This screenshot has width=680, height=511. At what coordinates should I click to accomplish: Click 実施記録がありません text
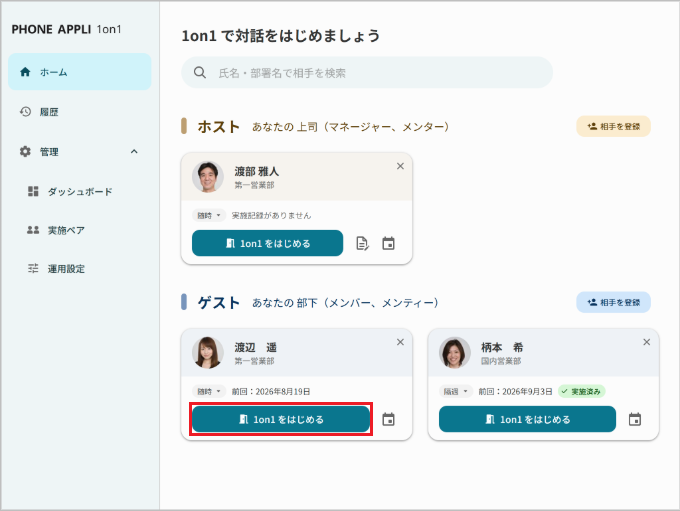click(x=271, y=216)
